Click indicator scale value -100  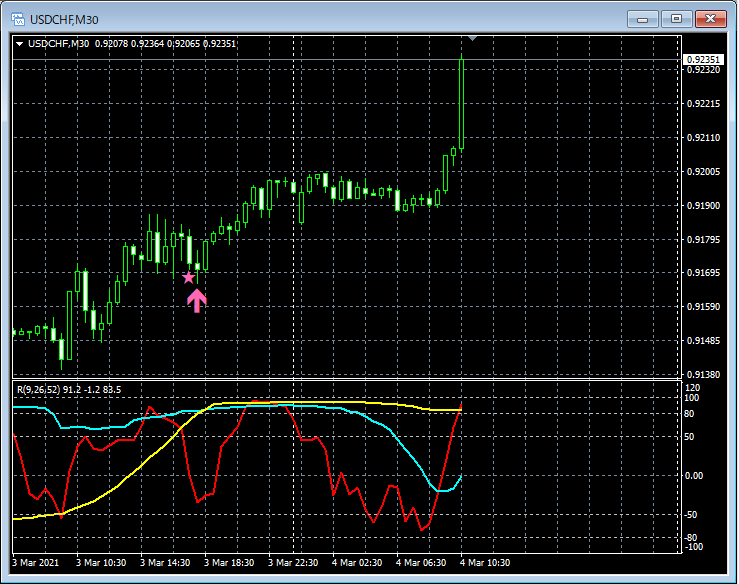(693, 547)
